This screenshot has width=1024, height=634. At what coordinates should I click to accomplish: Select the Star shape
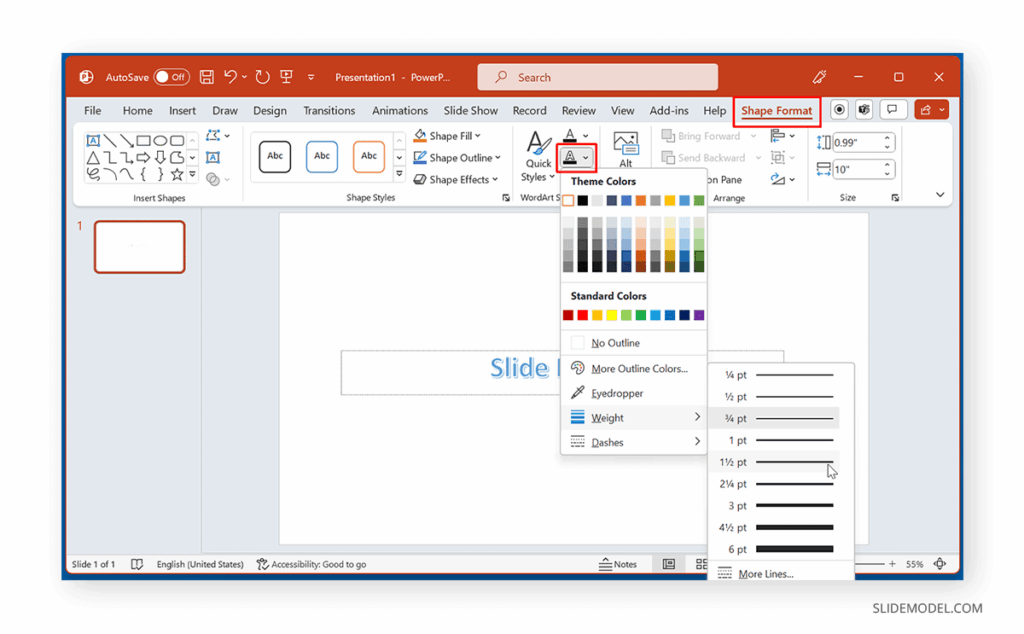pos(176,174)
